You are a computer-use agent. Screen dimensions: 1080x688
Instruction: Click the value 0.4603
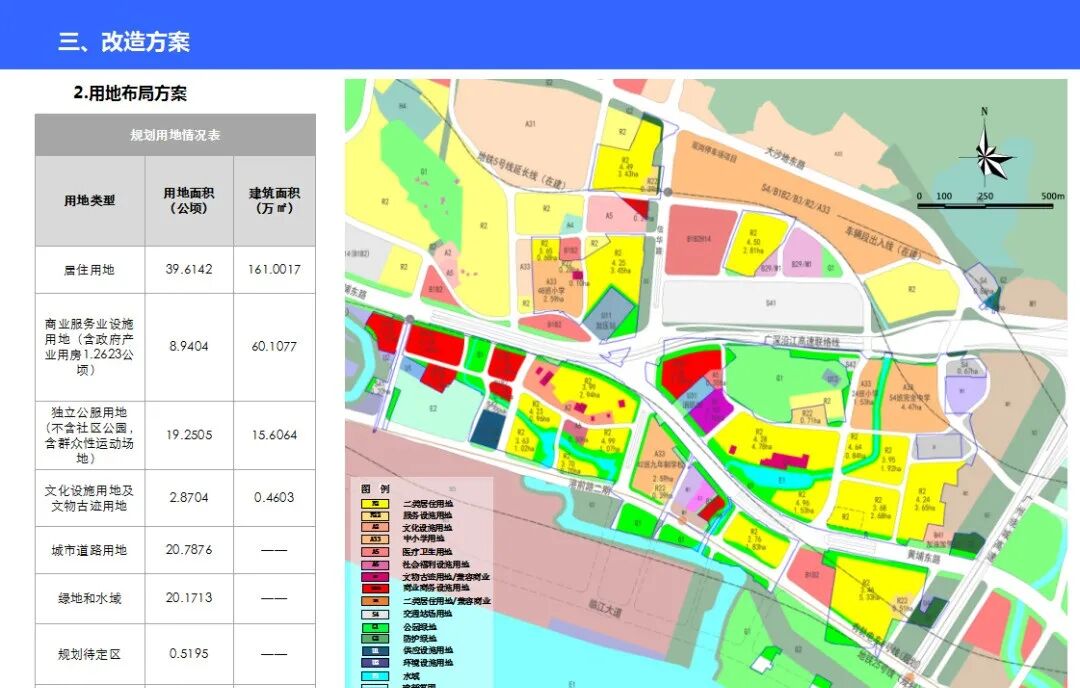click(274, 497)
